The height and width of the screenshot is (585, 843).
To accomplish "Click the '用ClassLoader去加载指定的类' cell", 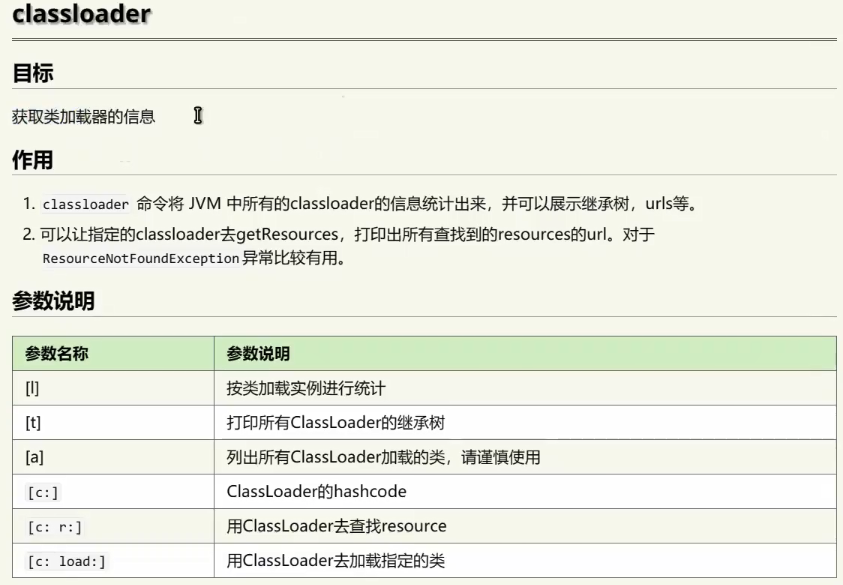I will [525, 561].
